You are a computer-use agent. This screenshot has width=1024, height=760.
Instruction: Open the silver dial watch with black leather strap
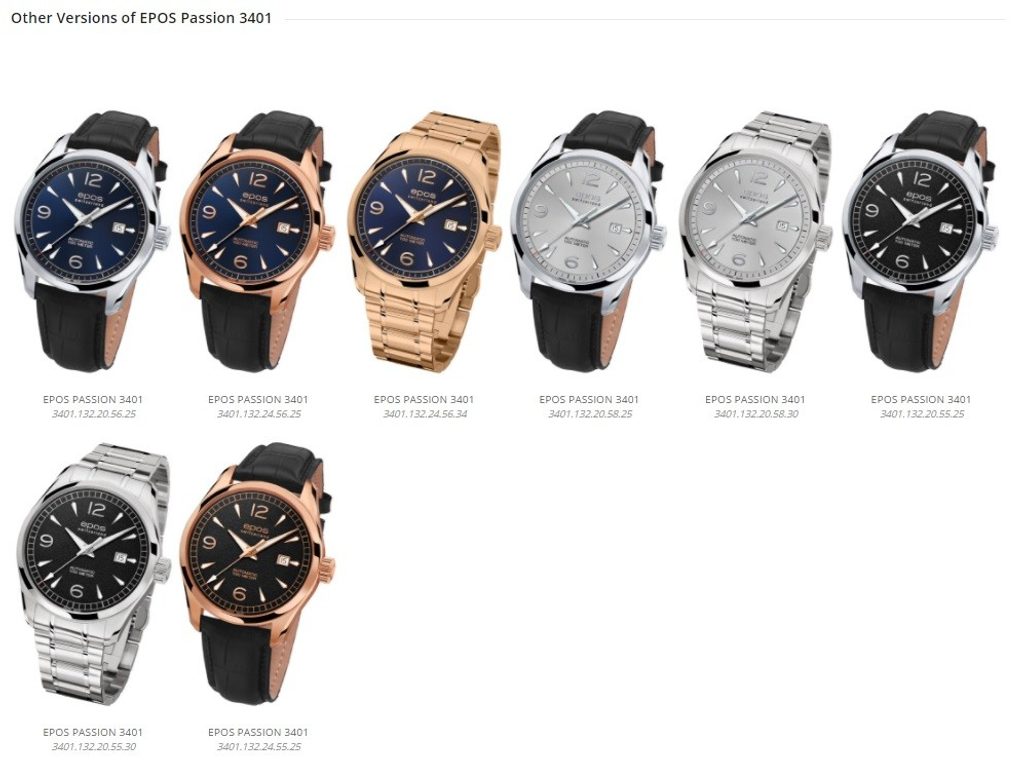589,242
